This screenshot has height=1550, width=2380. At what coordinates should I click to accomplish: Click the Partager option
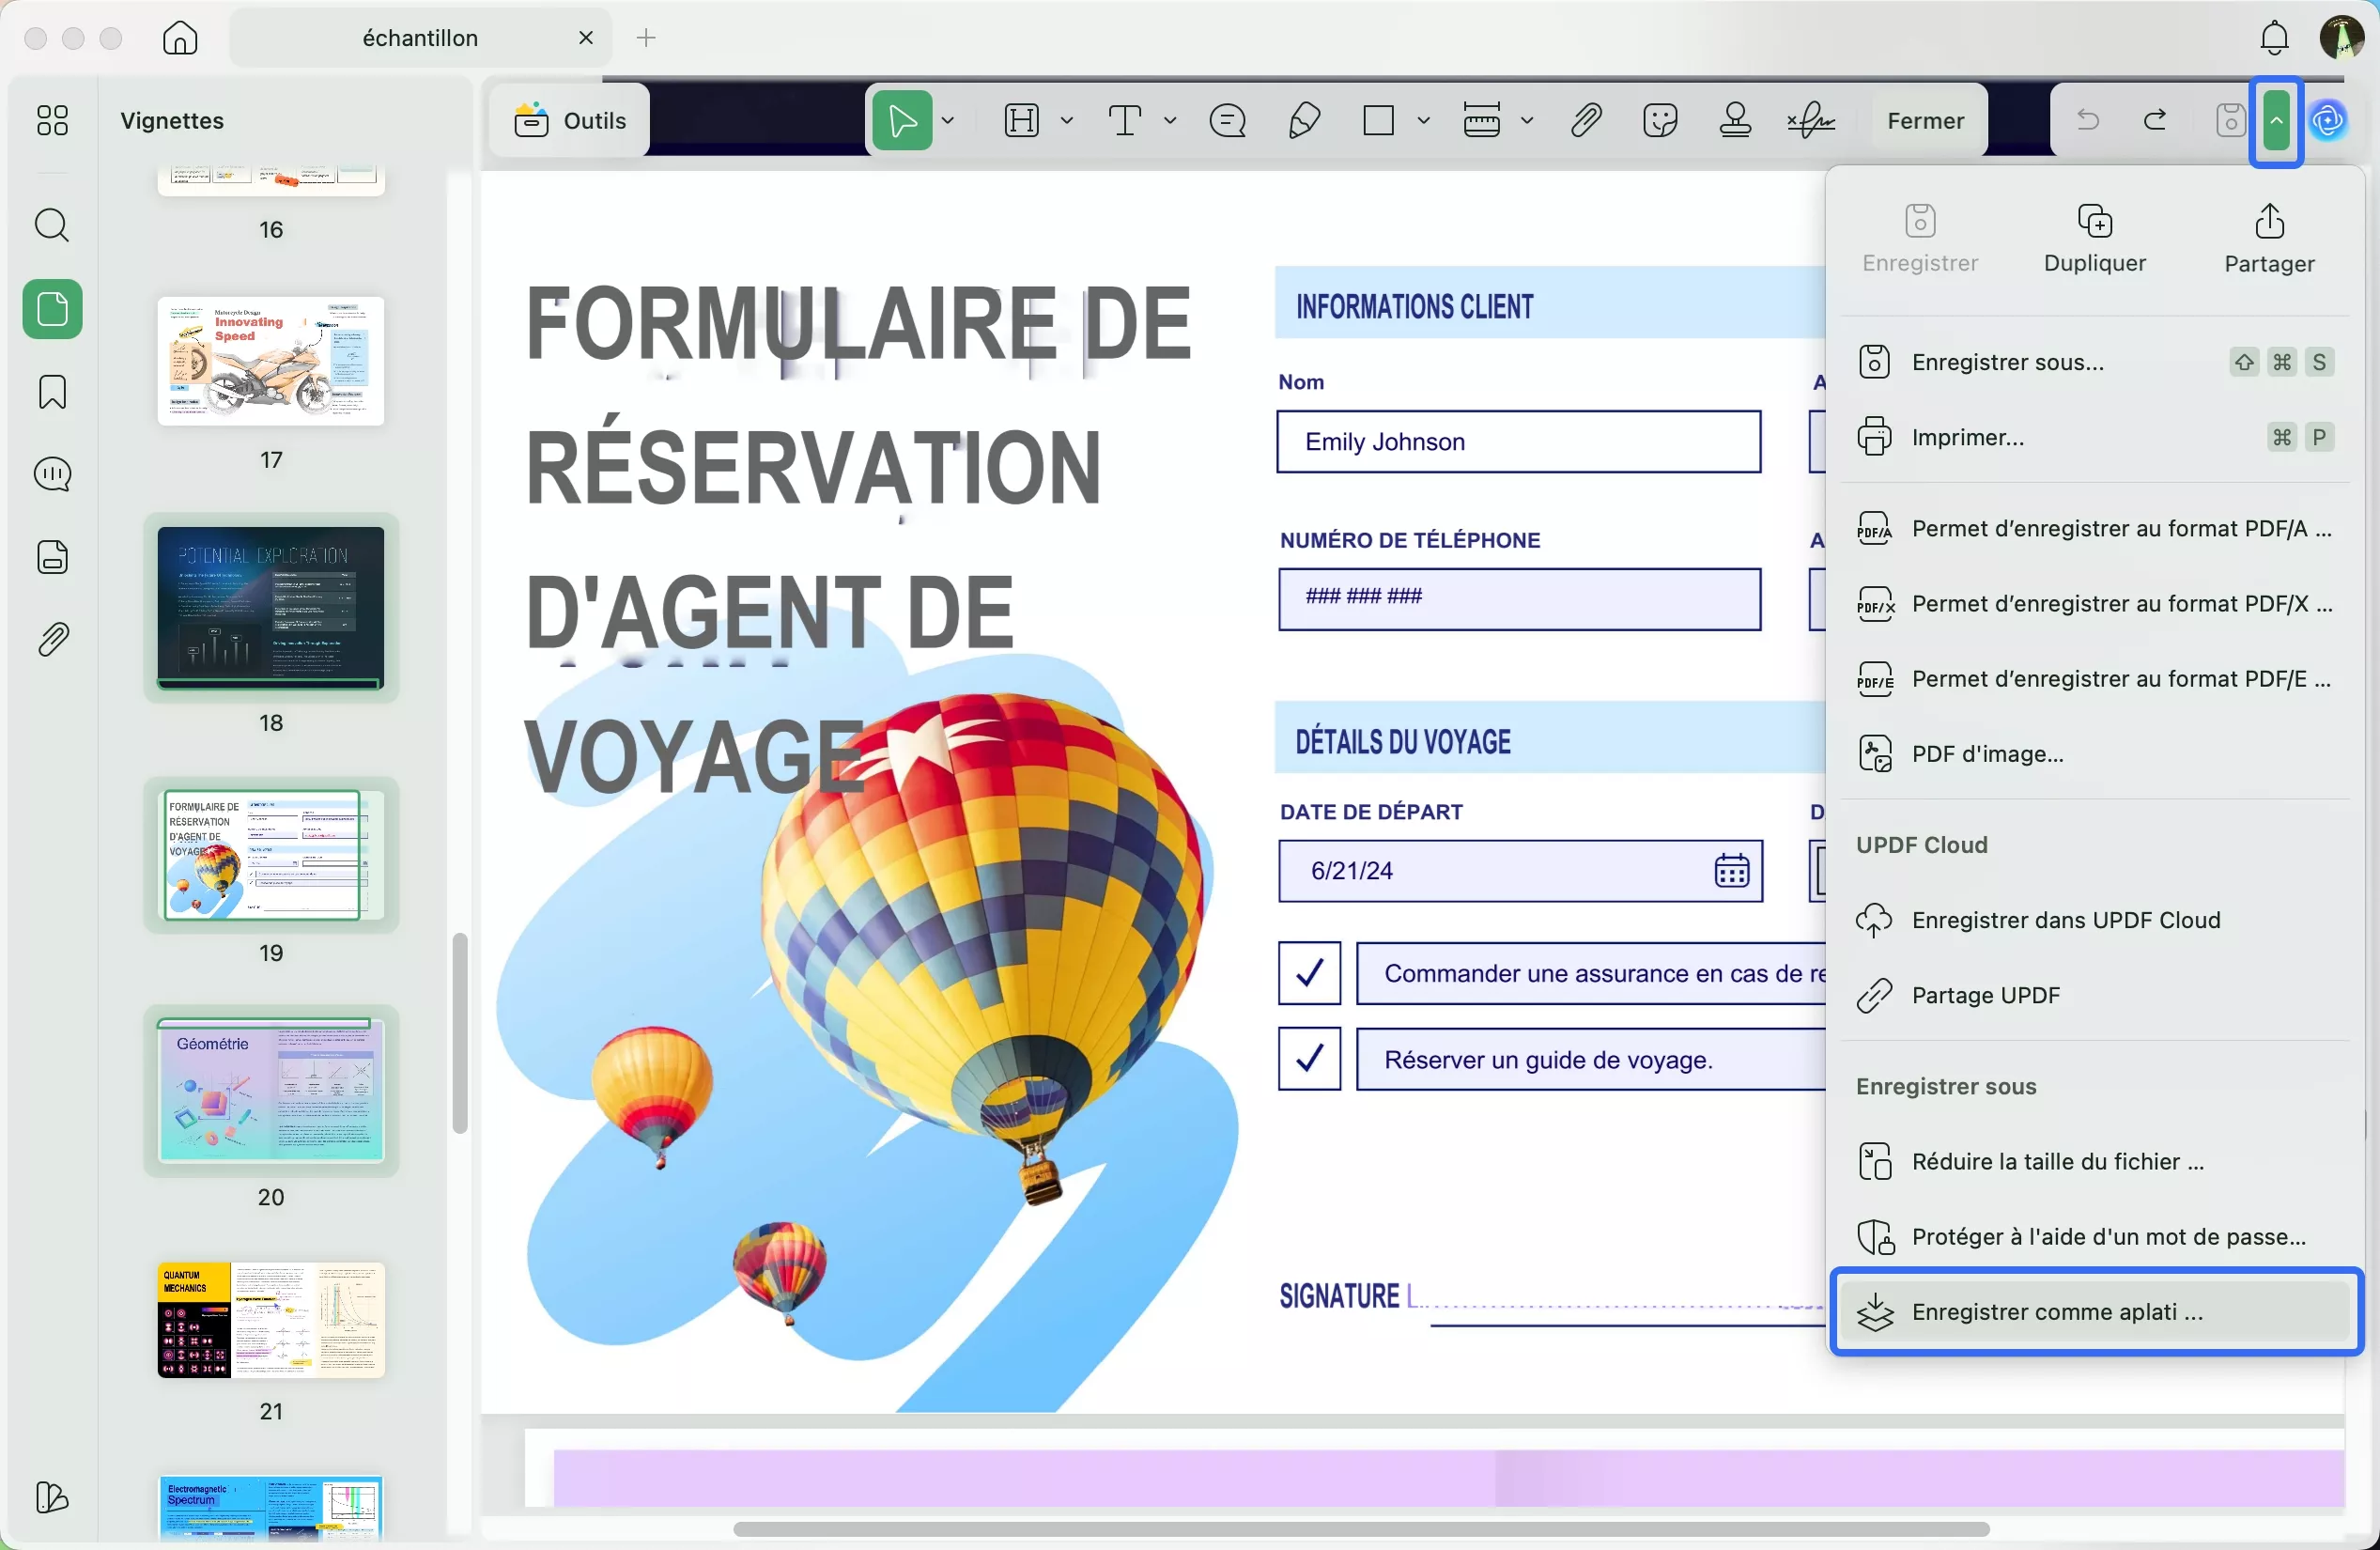2268,237
